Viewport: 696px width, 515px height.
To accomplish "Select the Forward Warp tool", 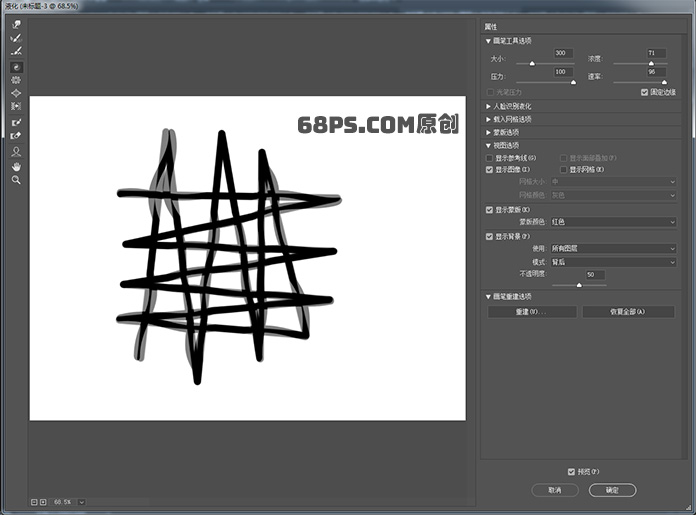I will pyautogui.click(x=16, y=25).
